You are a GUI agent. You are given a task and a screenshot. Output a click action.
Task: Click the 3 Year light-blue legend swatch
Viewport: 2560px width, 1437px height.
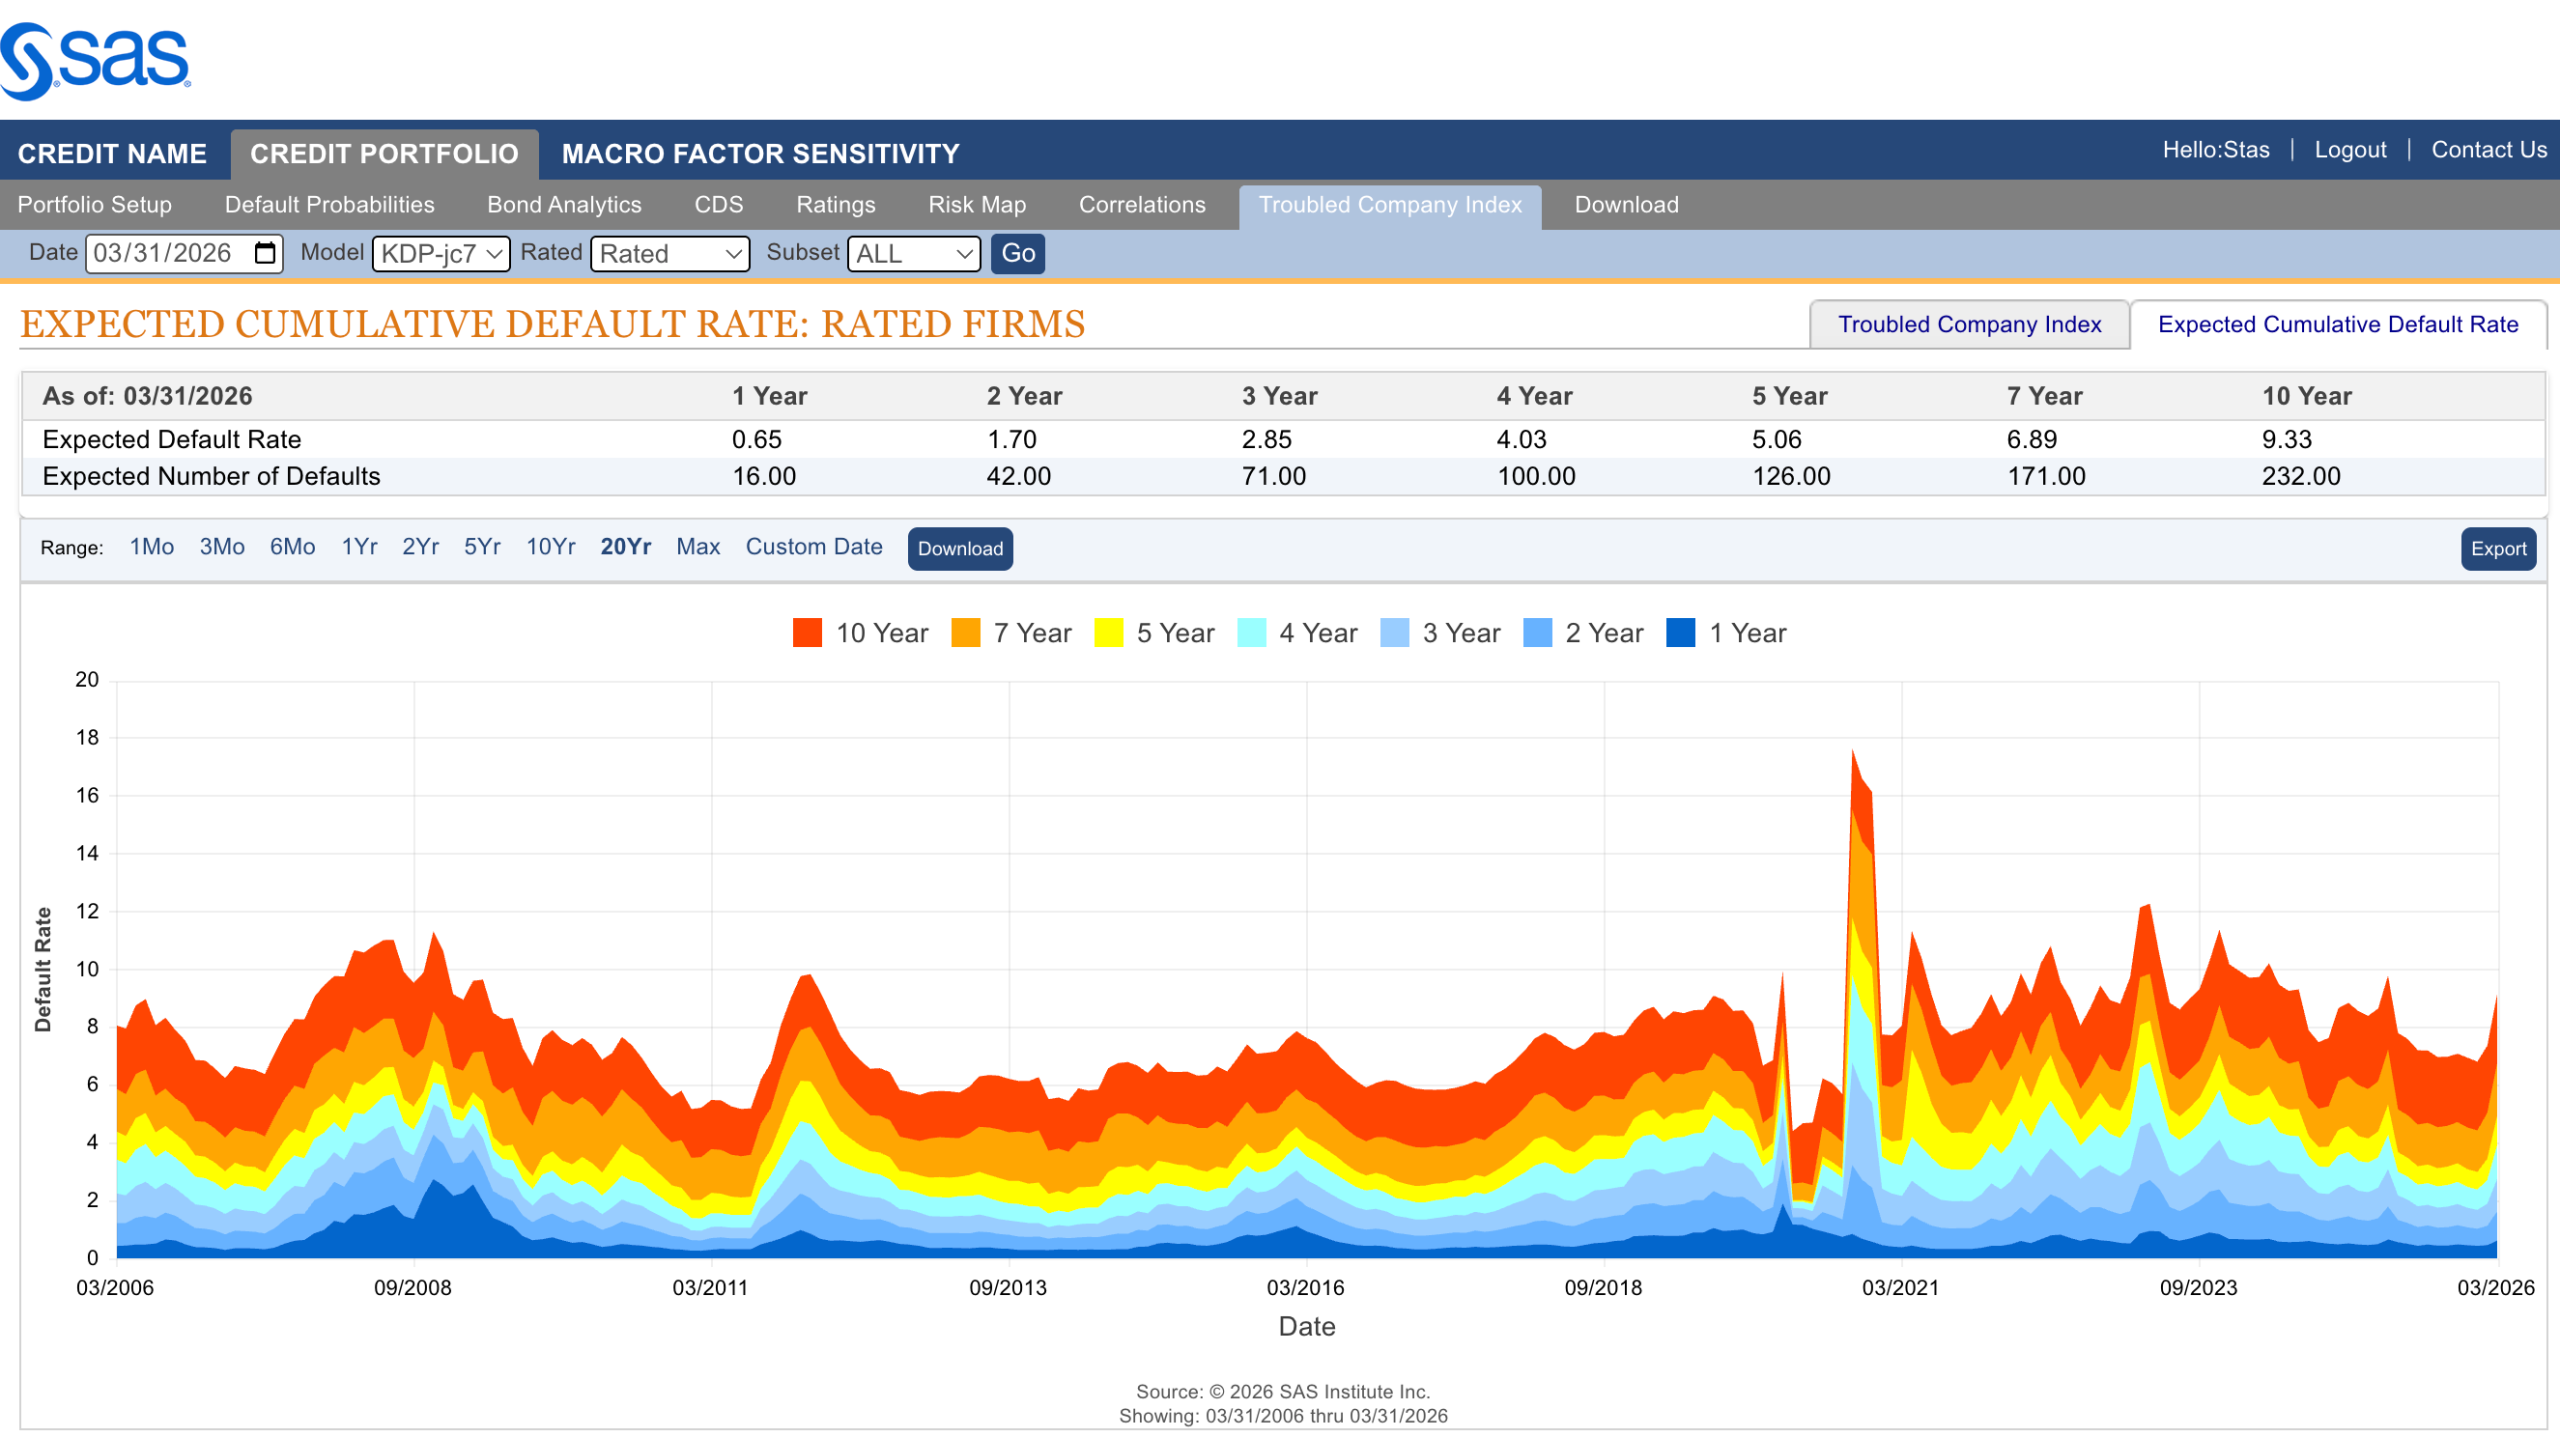click(x=1394, y=633)
